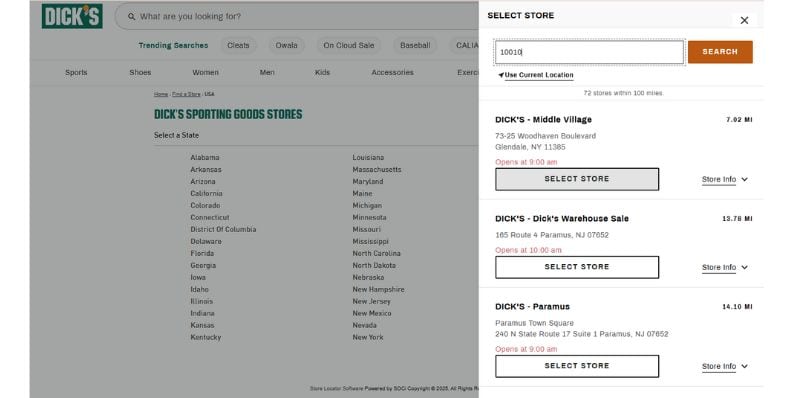
Task: Open the Iowa state link
Action: tap(198, 277)
